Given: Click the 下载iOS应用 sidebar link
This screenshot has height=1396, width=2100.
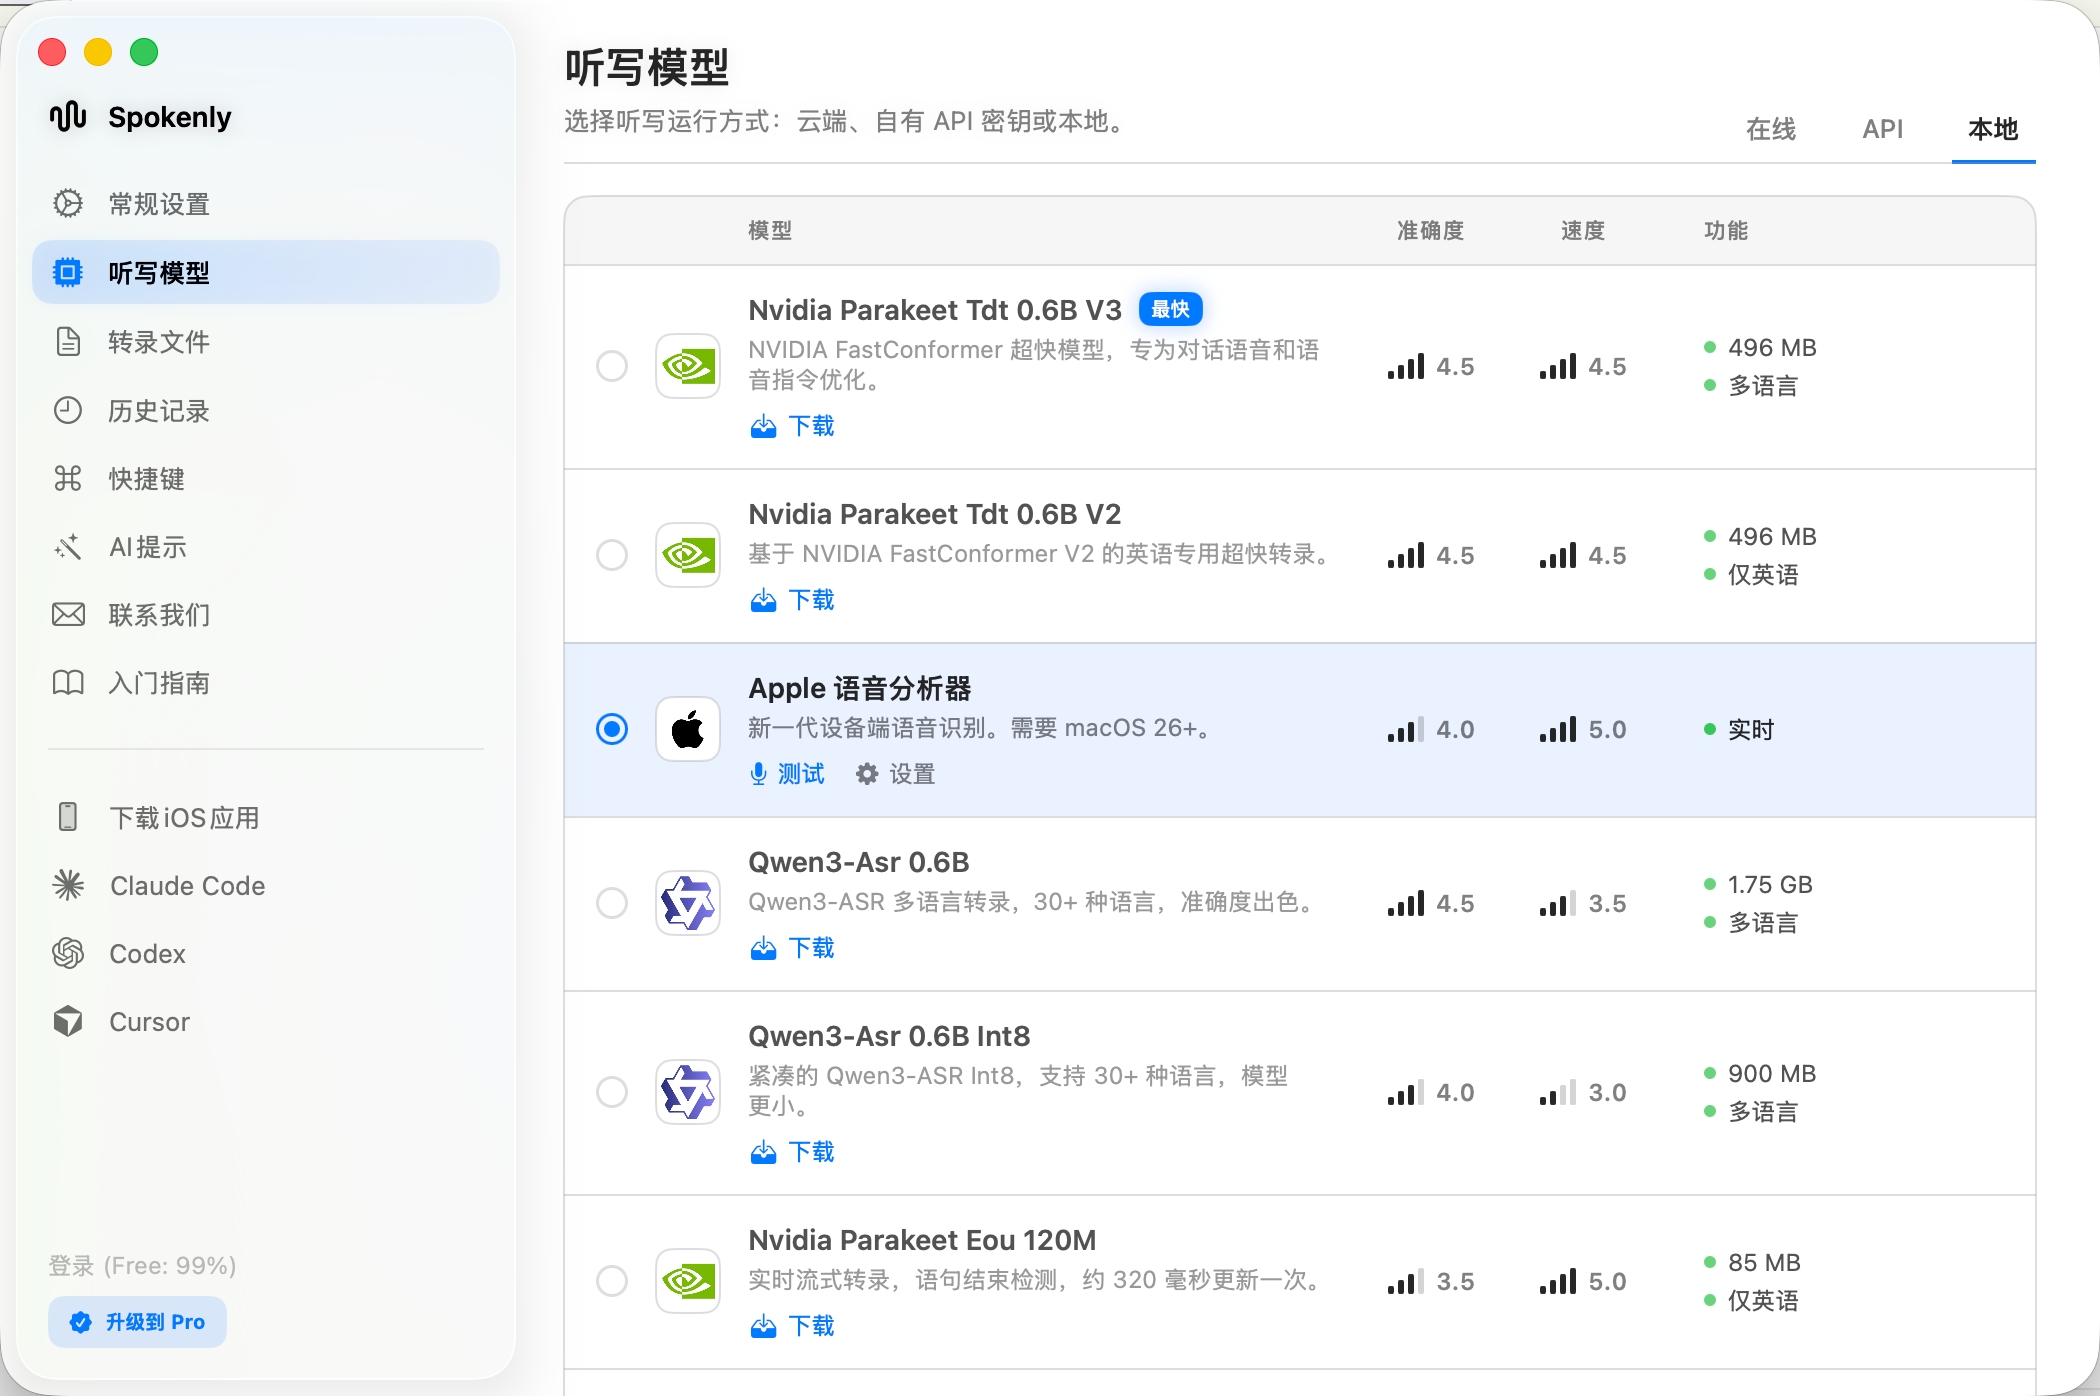Looking at the screenshot, I should point(266,817).
